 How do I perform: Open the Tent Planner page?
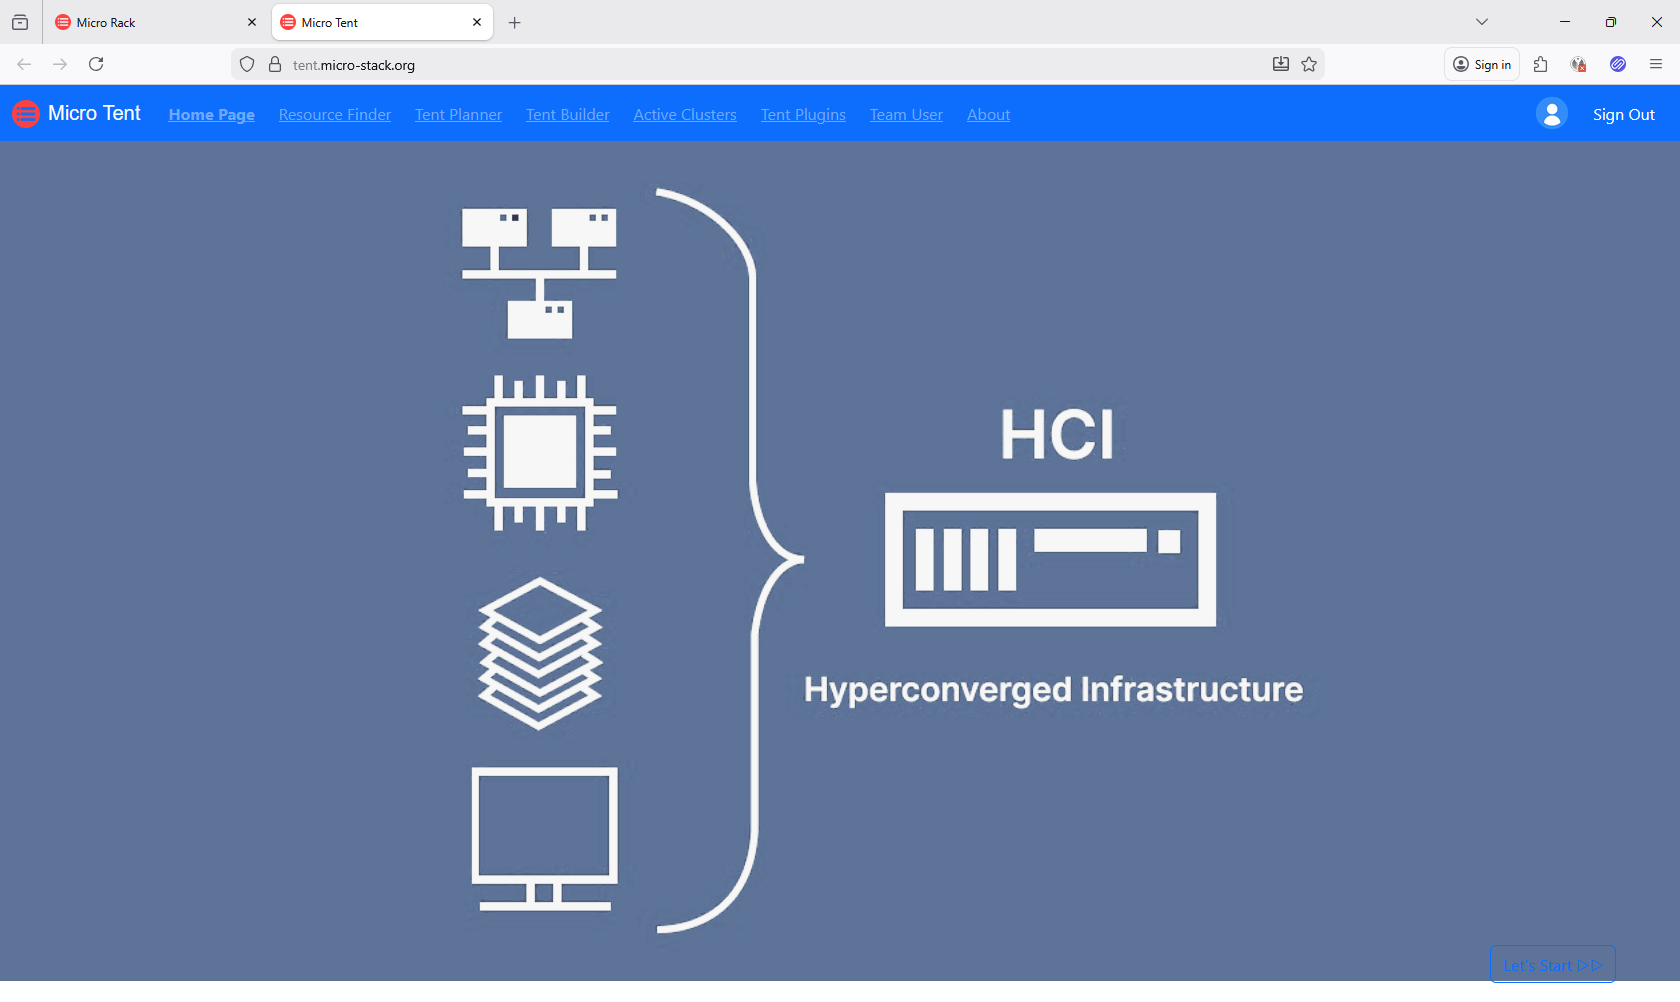point(457,114)
